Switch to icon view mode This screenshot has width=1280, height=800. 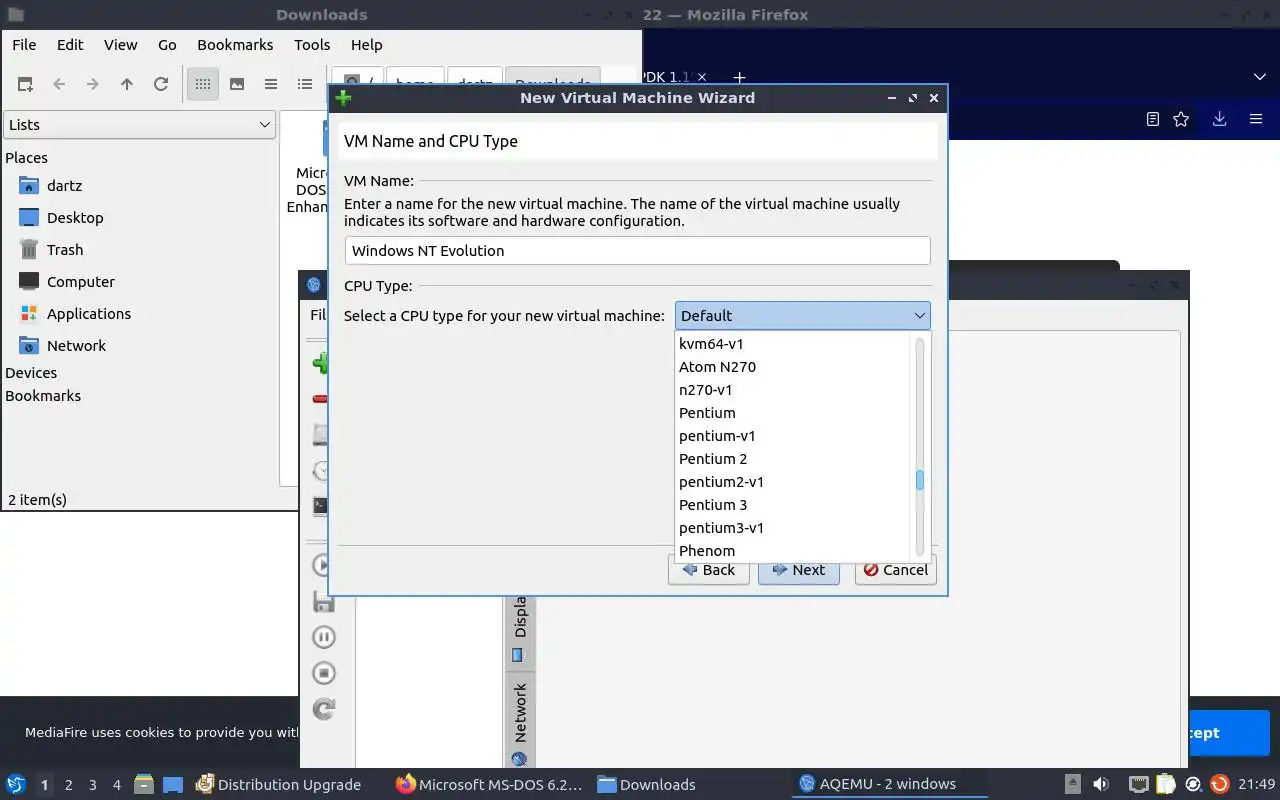203,84
